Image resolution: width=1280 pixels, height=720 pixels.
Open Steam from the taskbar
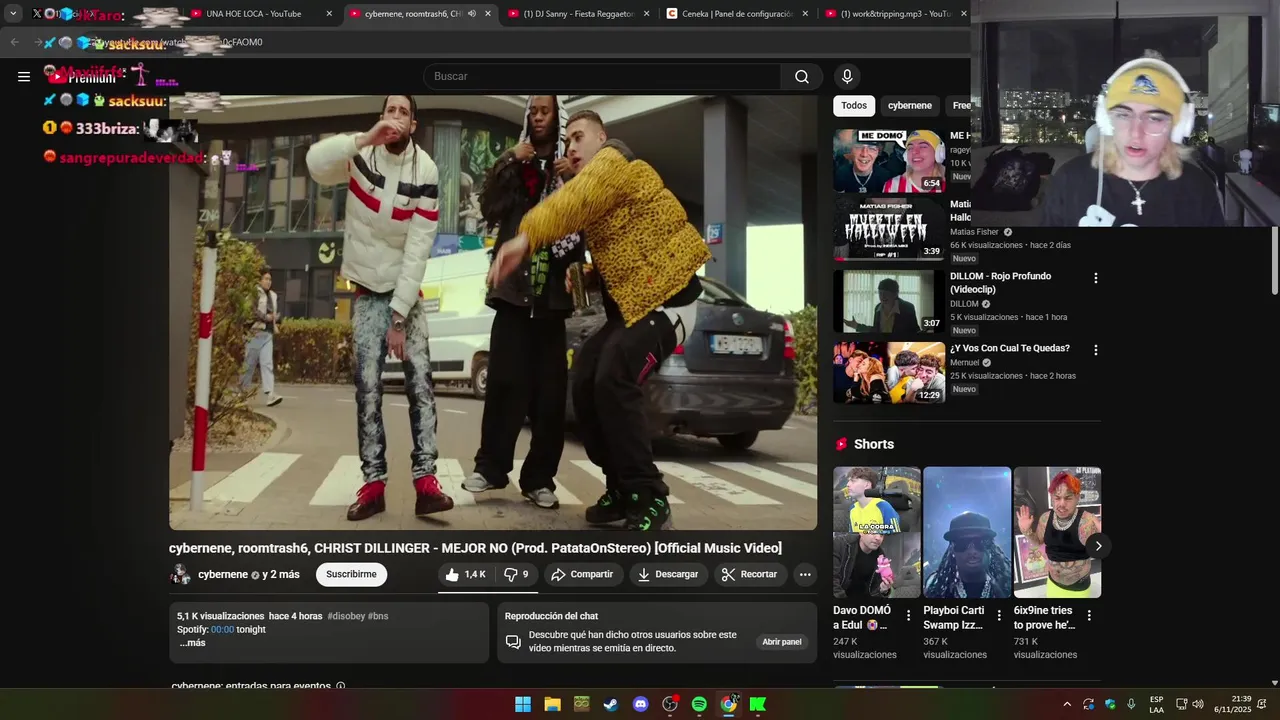point(611,704)
